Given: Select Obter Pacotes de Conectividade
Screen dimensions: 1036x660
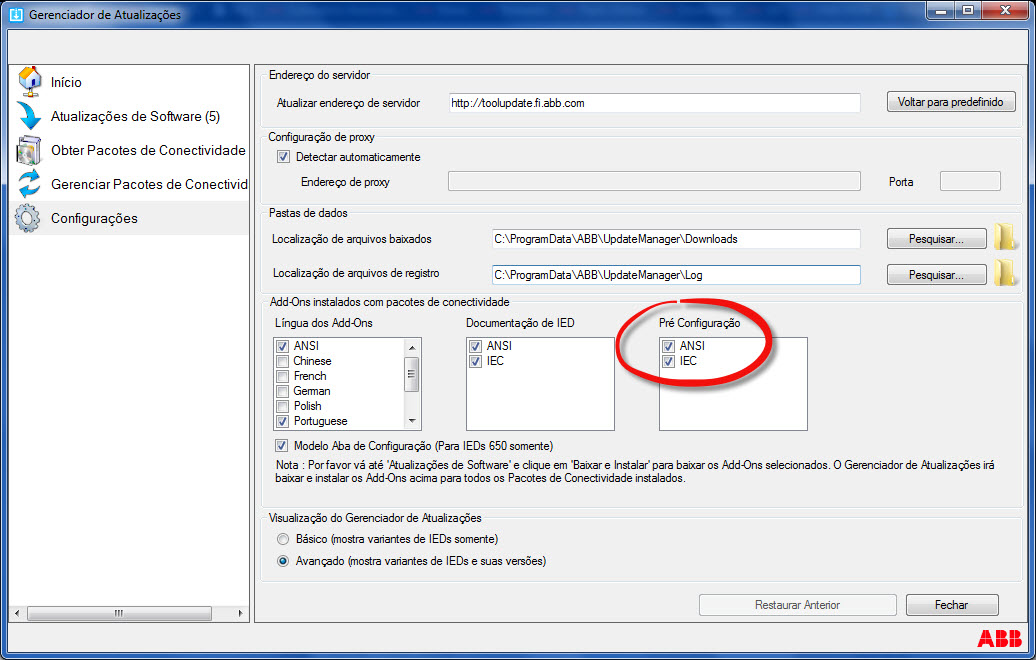Looking at the screenshot, I should [148, 151].
